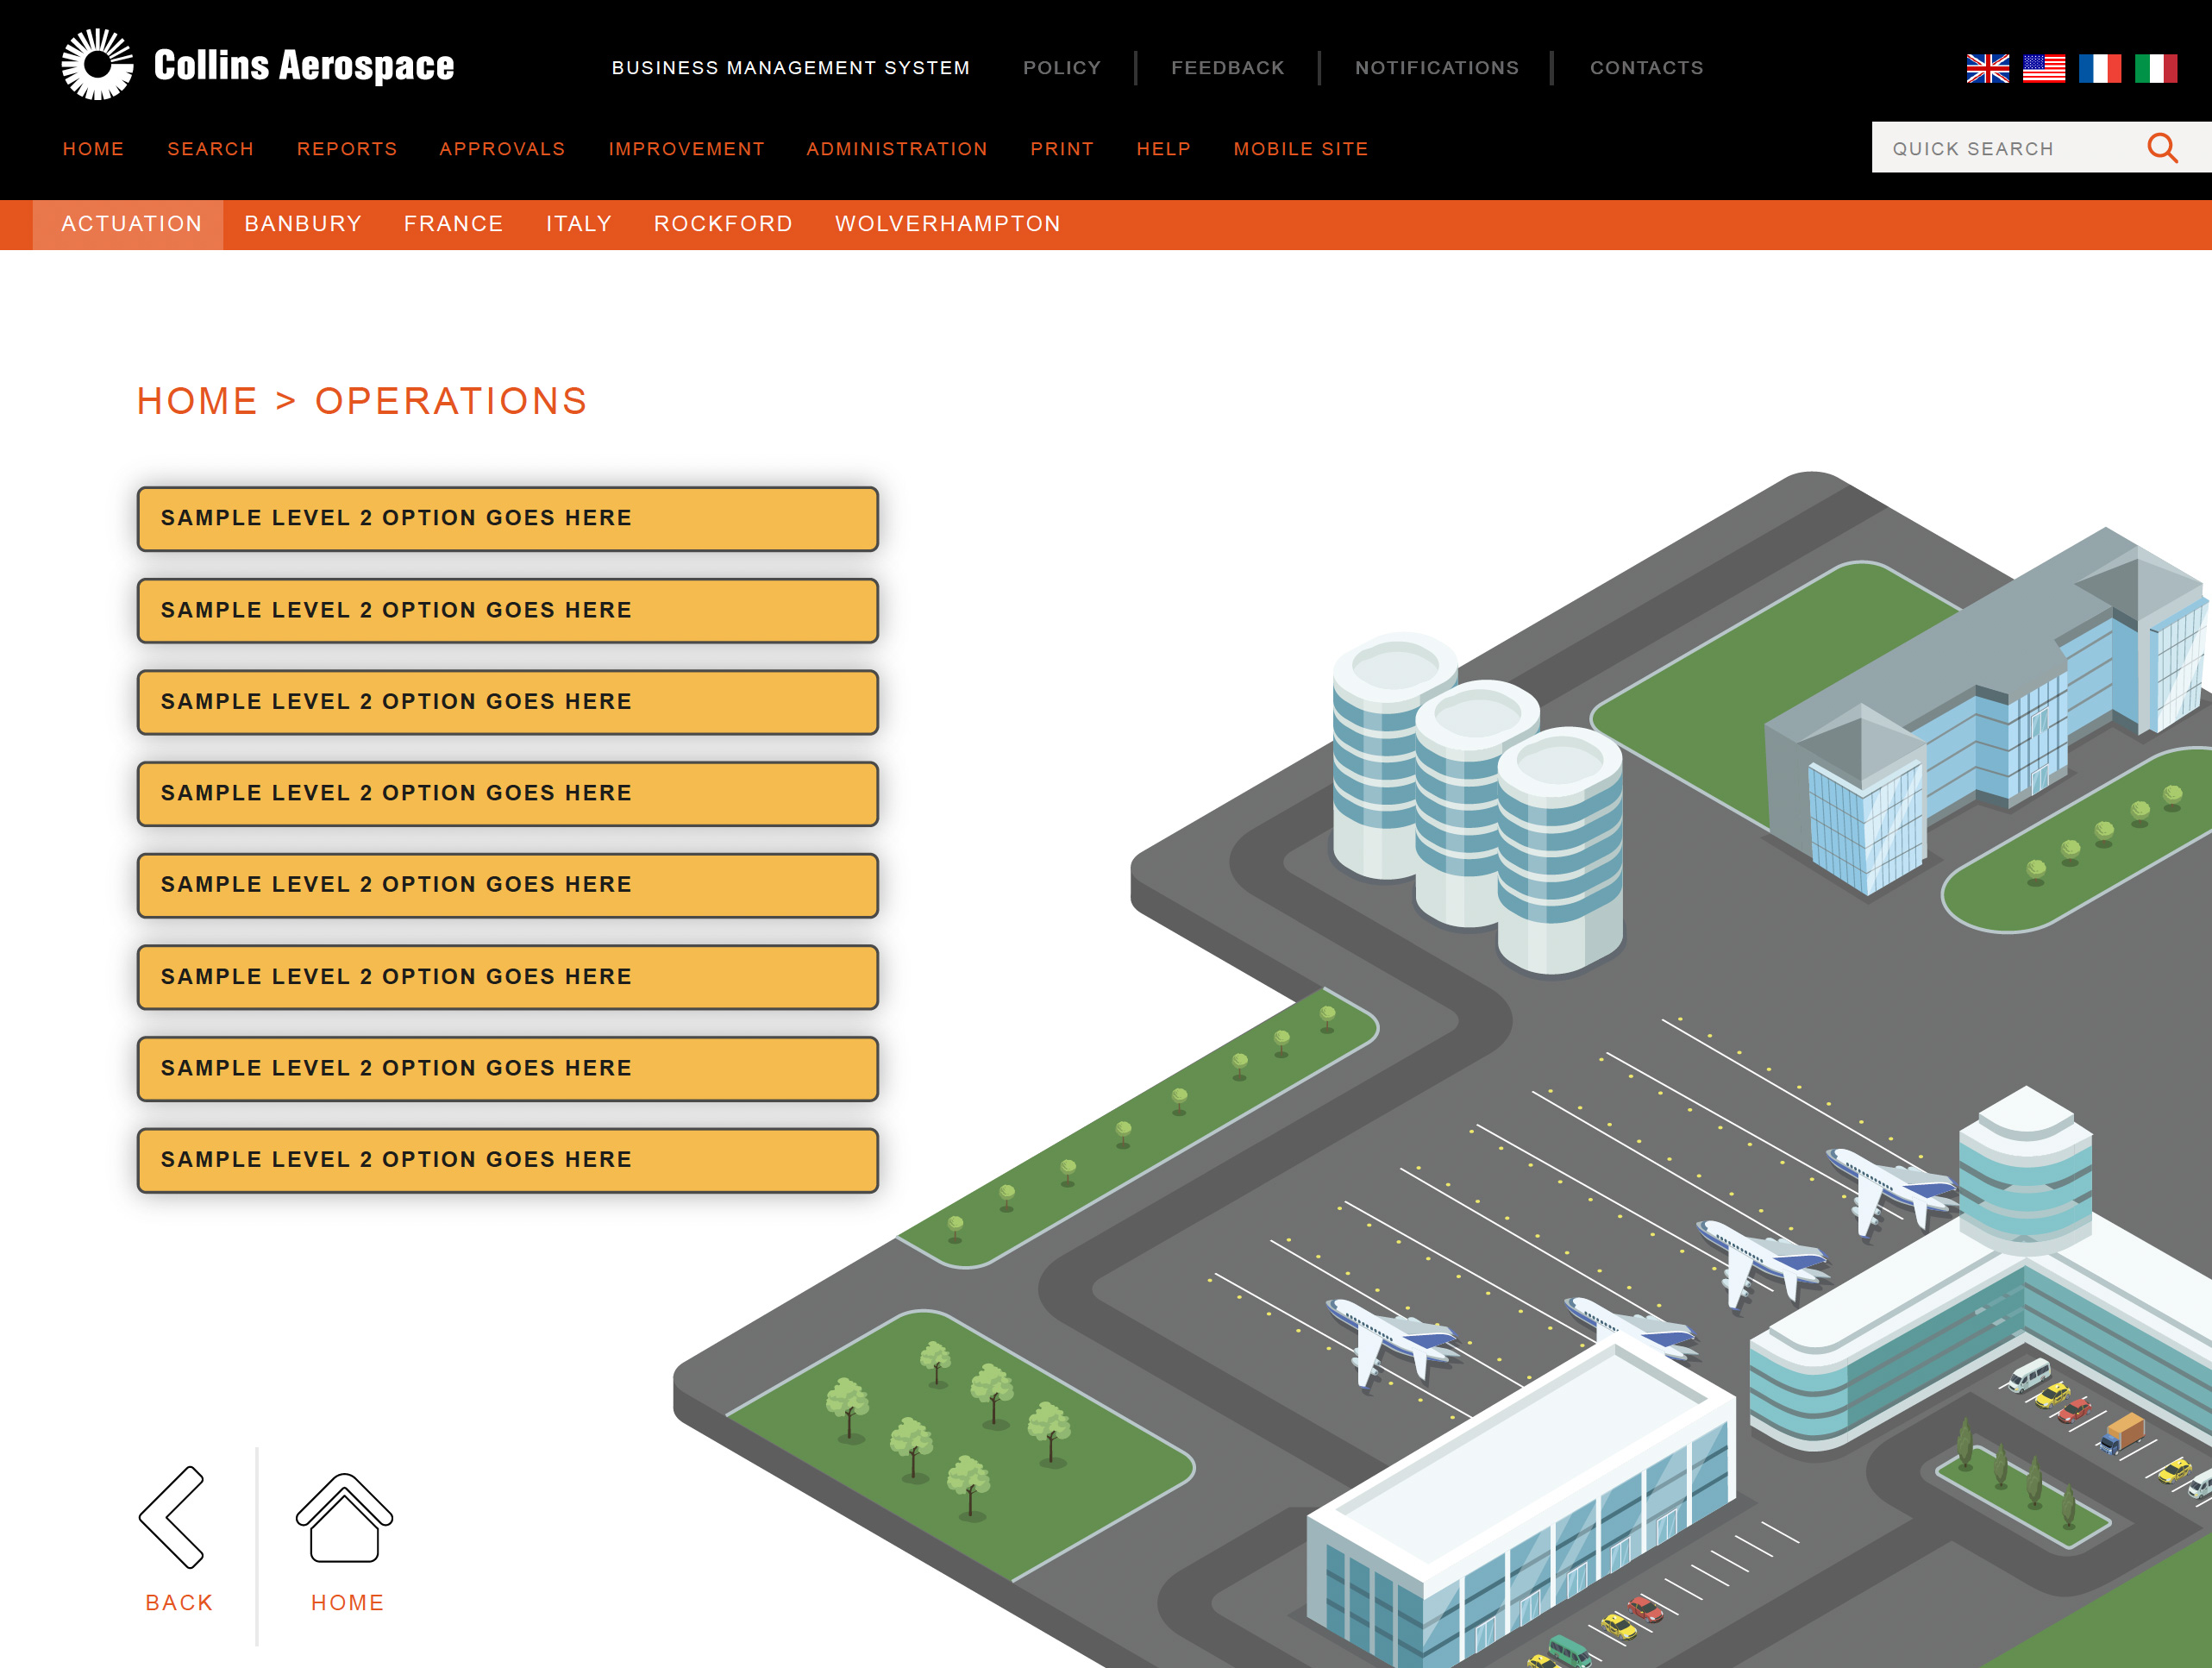
Task: Select the Banbury site tab
Action: tap(303, 224)
